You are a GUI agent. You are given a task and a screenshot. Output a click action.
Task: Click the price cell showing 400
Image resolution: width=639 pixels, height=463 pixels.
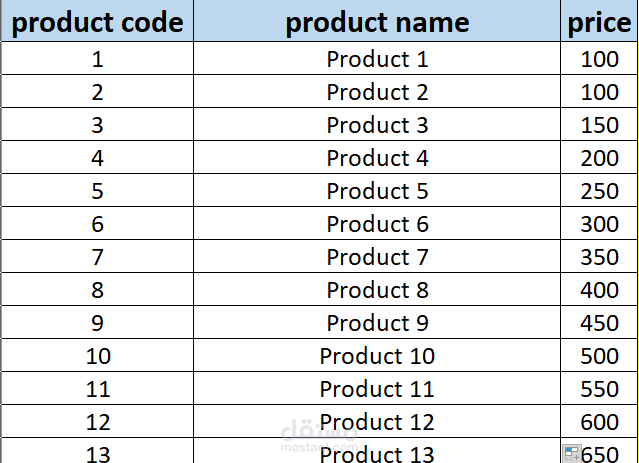click(599, 290)
